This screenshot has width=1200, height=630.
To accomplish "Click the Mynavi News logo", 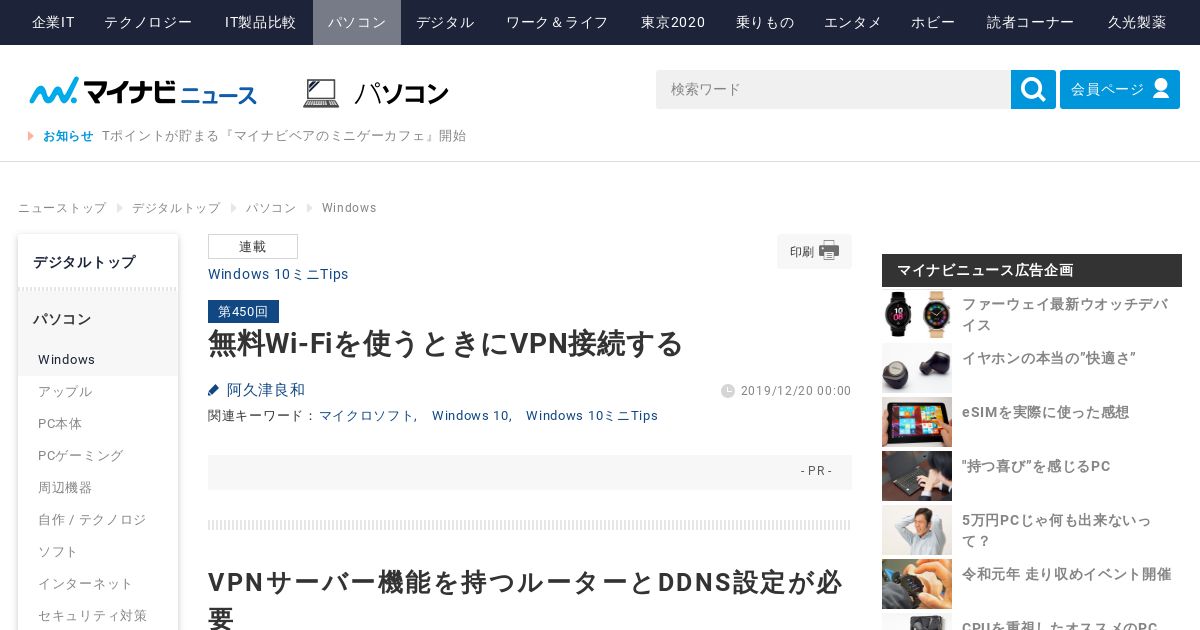I will point(143,91).
